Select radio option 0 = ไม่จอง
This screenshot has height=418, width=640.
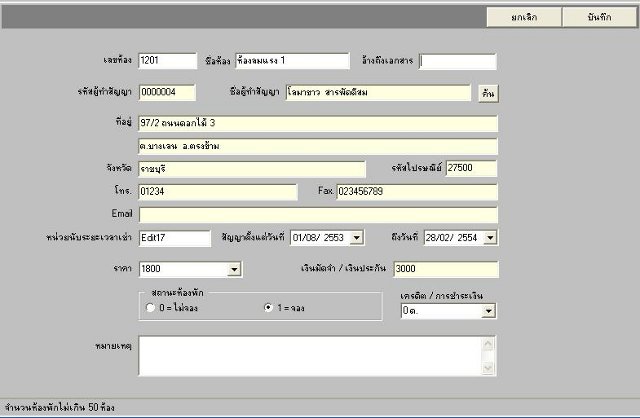151,307
